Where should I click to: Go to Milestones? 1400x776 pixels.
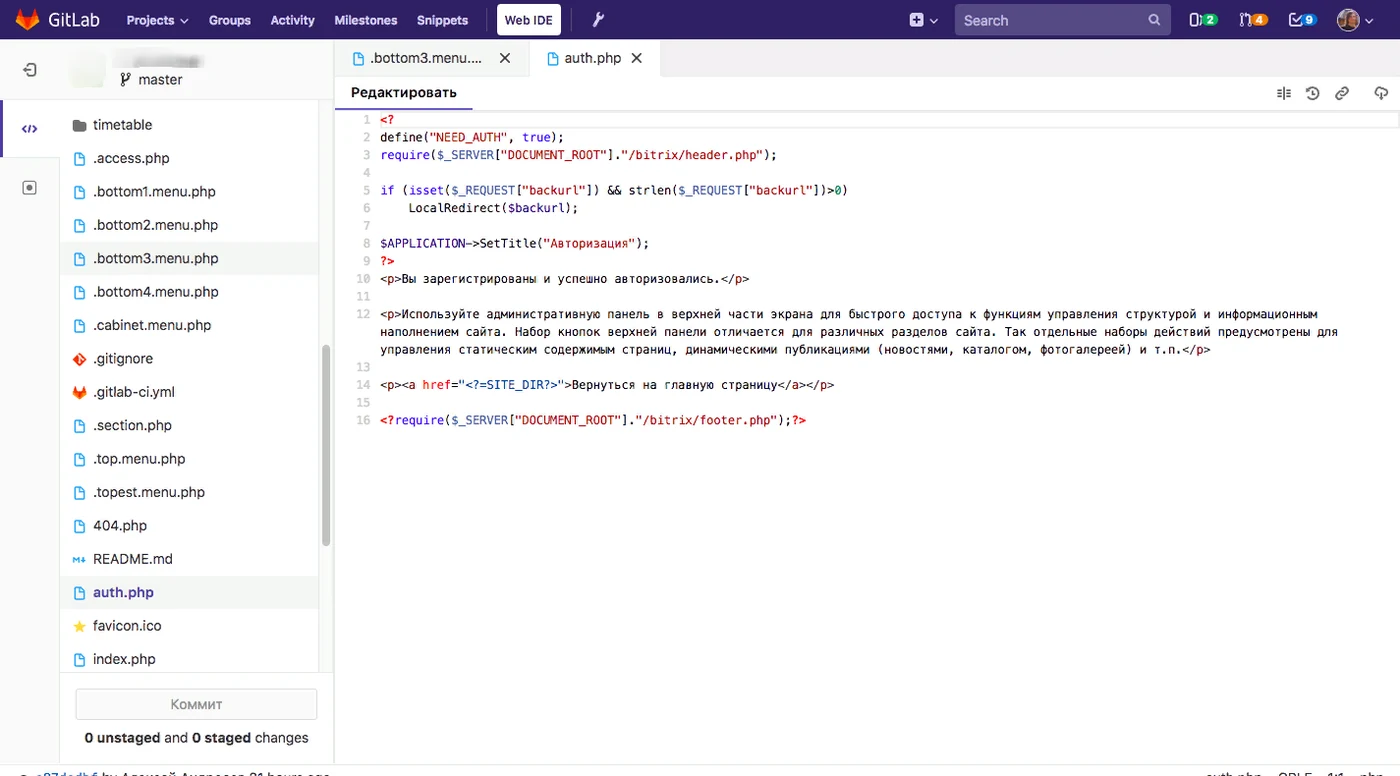click(365, 20)
